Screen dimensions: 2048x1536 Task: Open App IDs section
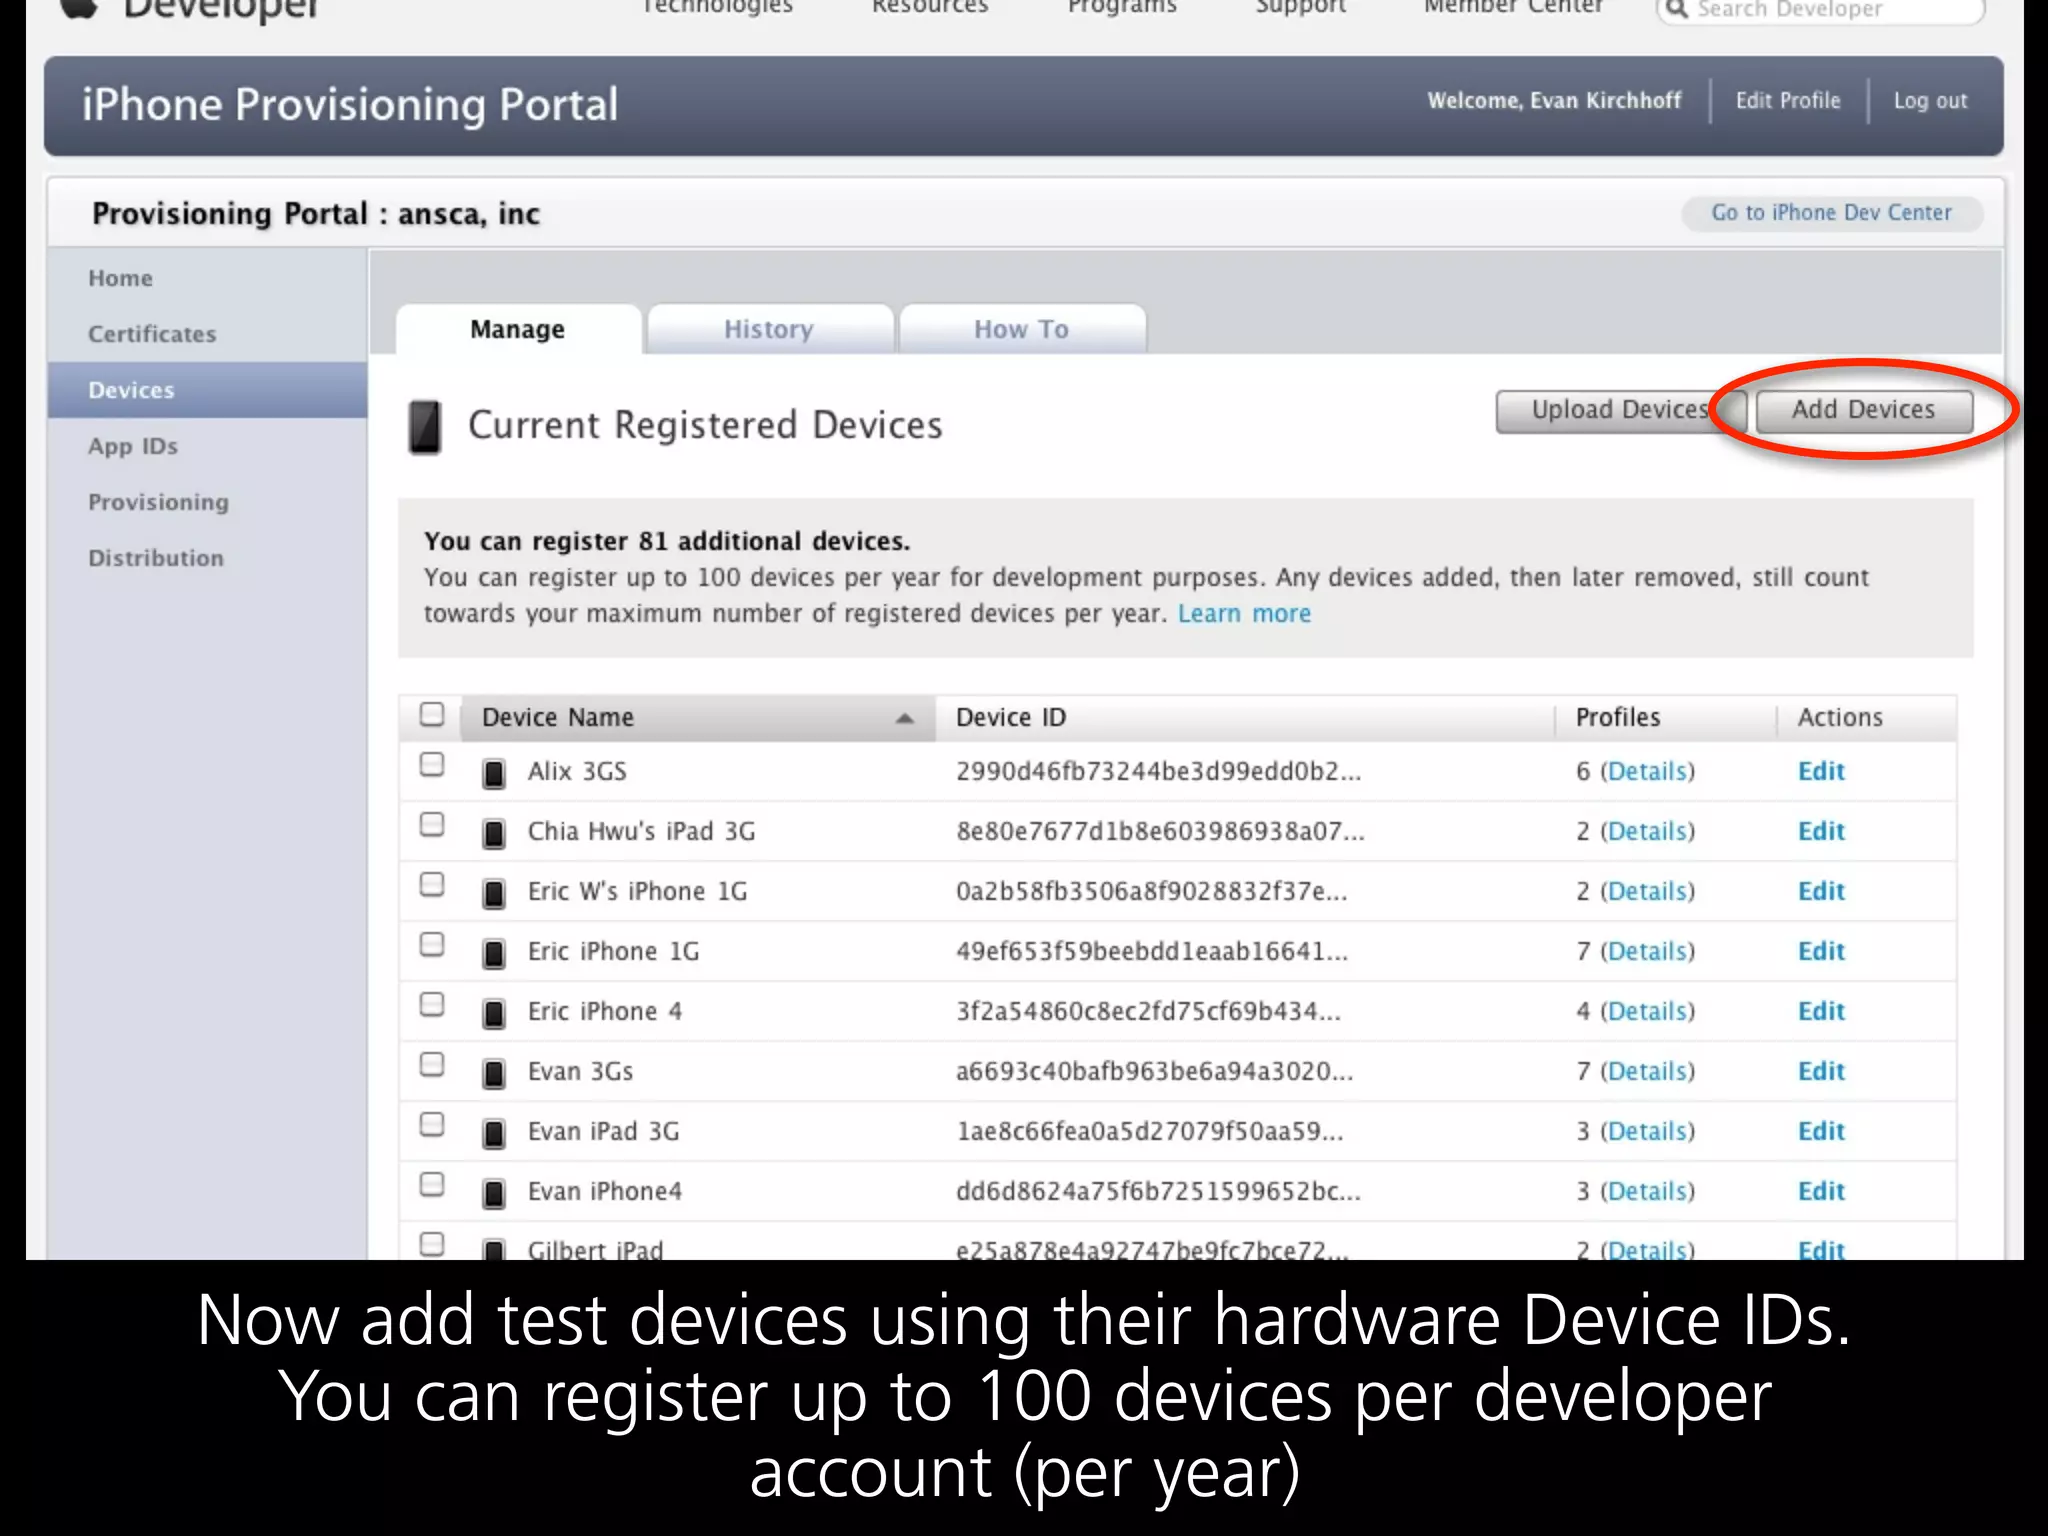[133, 446]
